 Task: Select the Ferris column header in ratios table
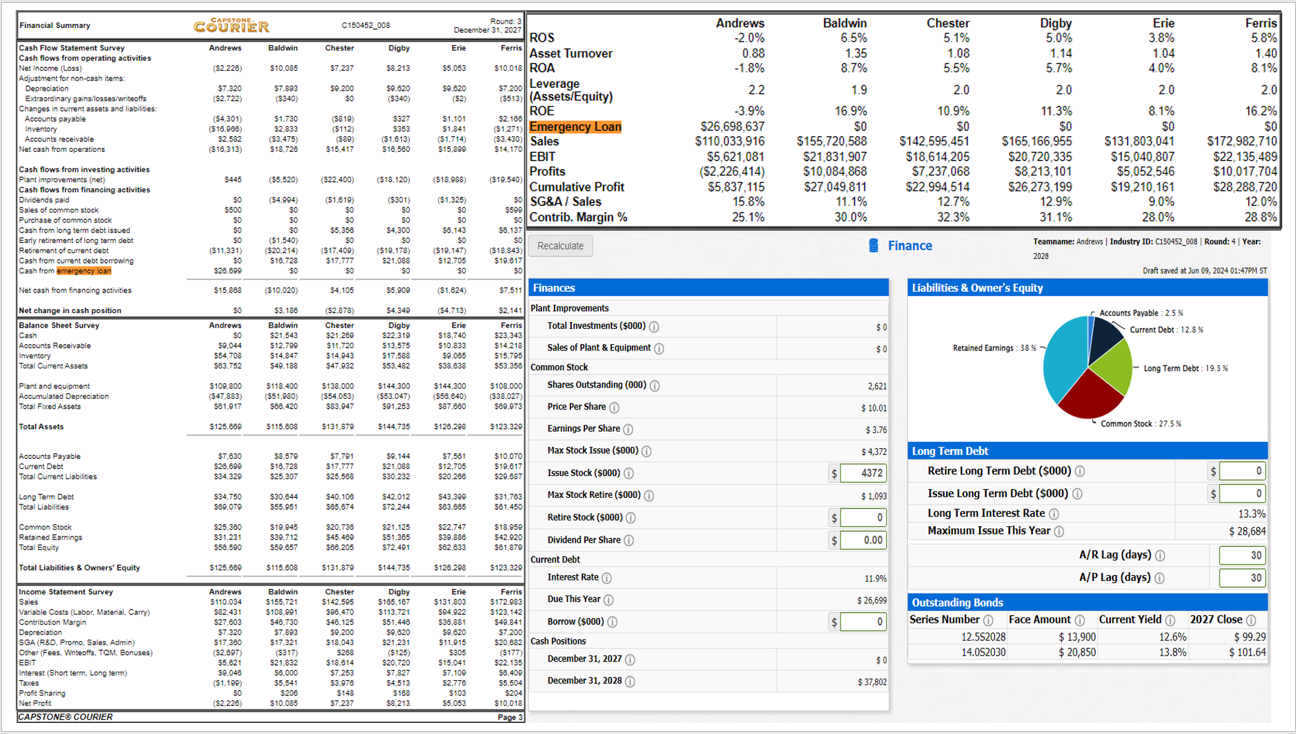point(1260,23)
